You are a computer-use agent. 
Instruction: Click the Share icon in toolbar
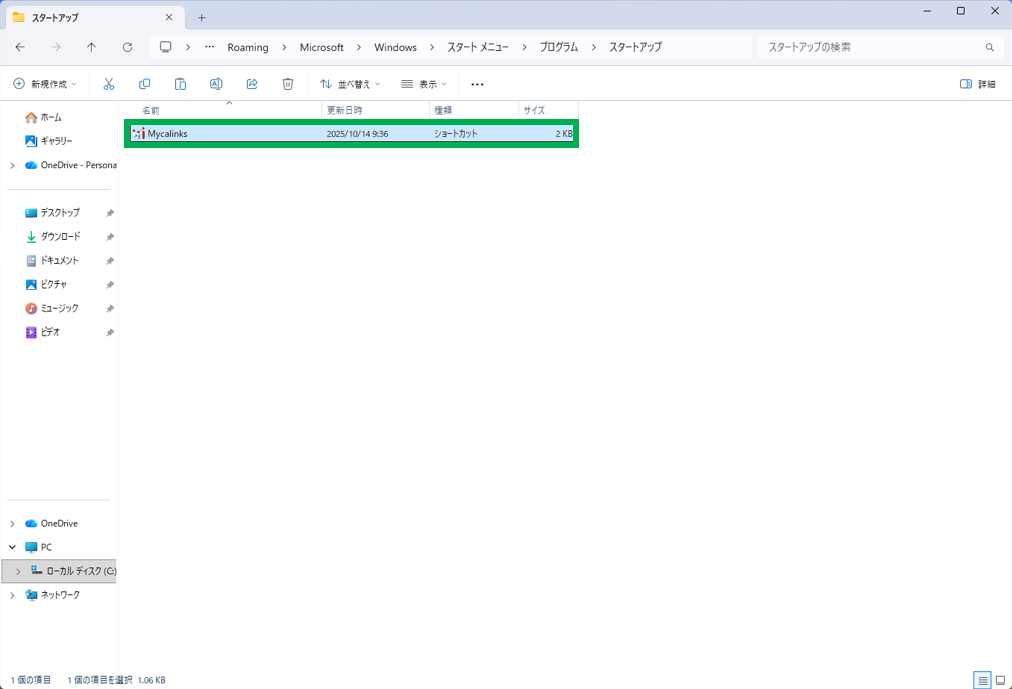252,84
